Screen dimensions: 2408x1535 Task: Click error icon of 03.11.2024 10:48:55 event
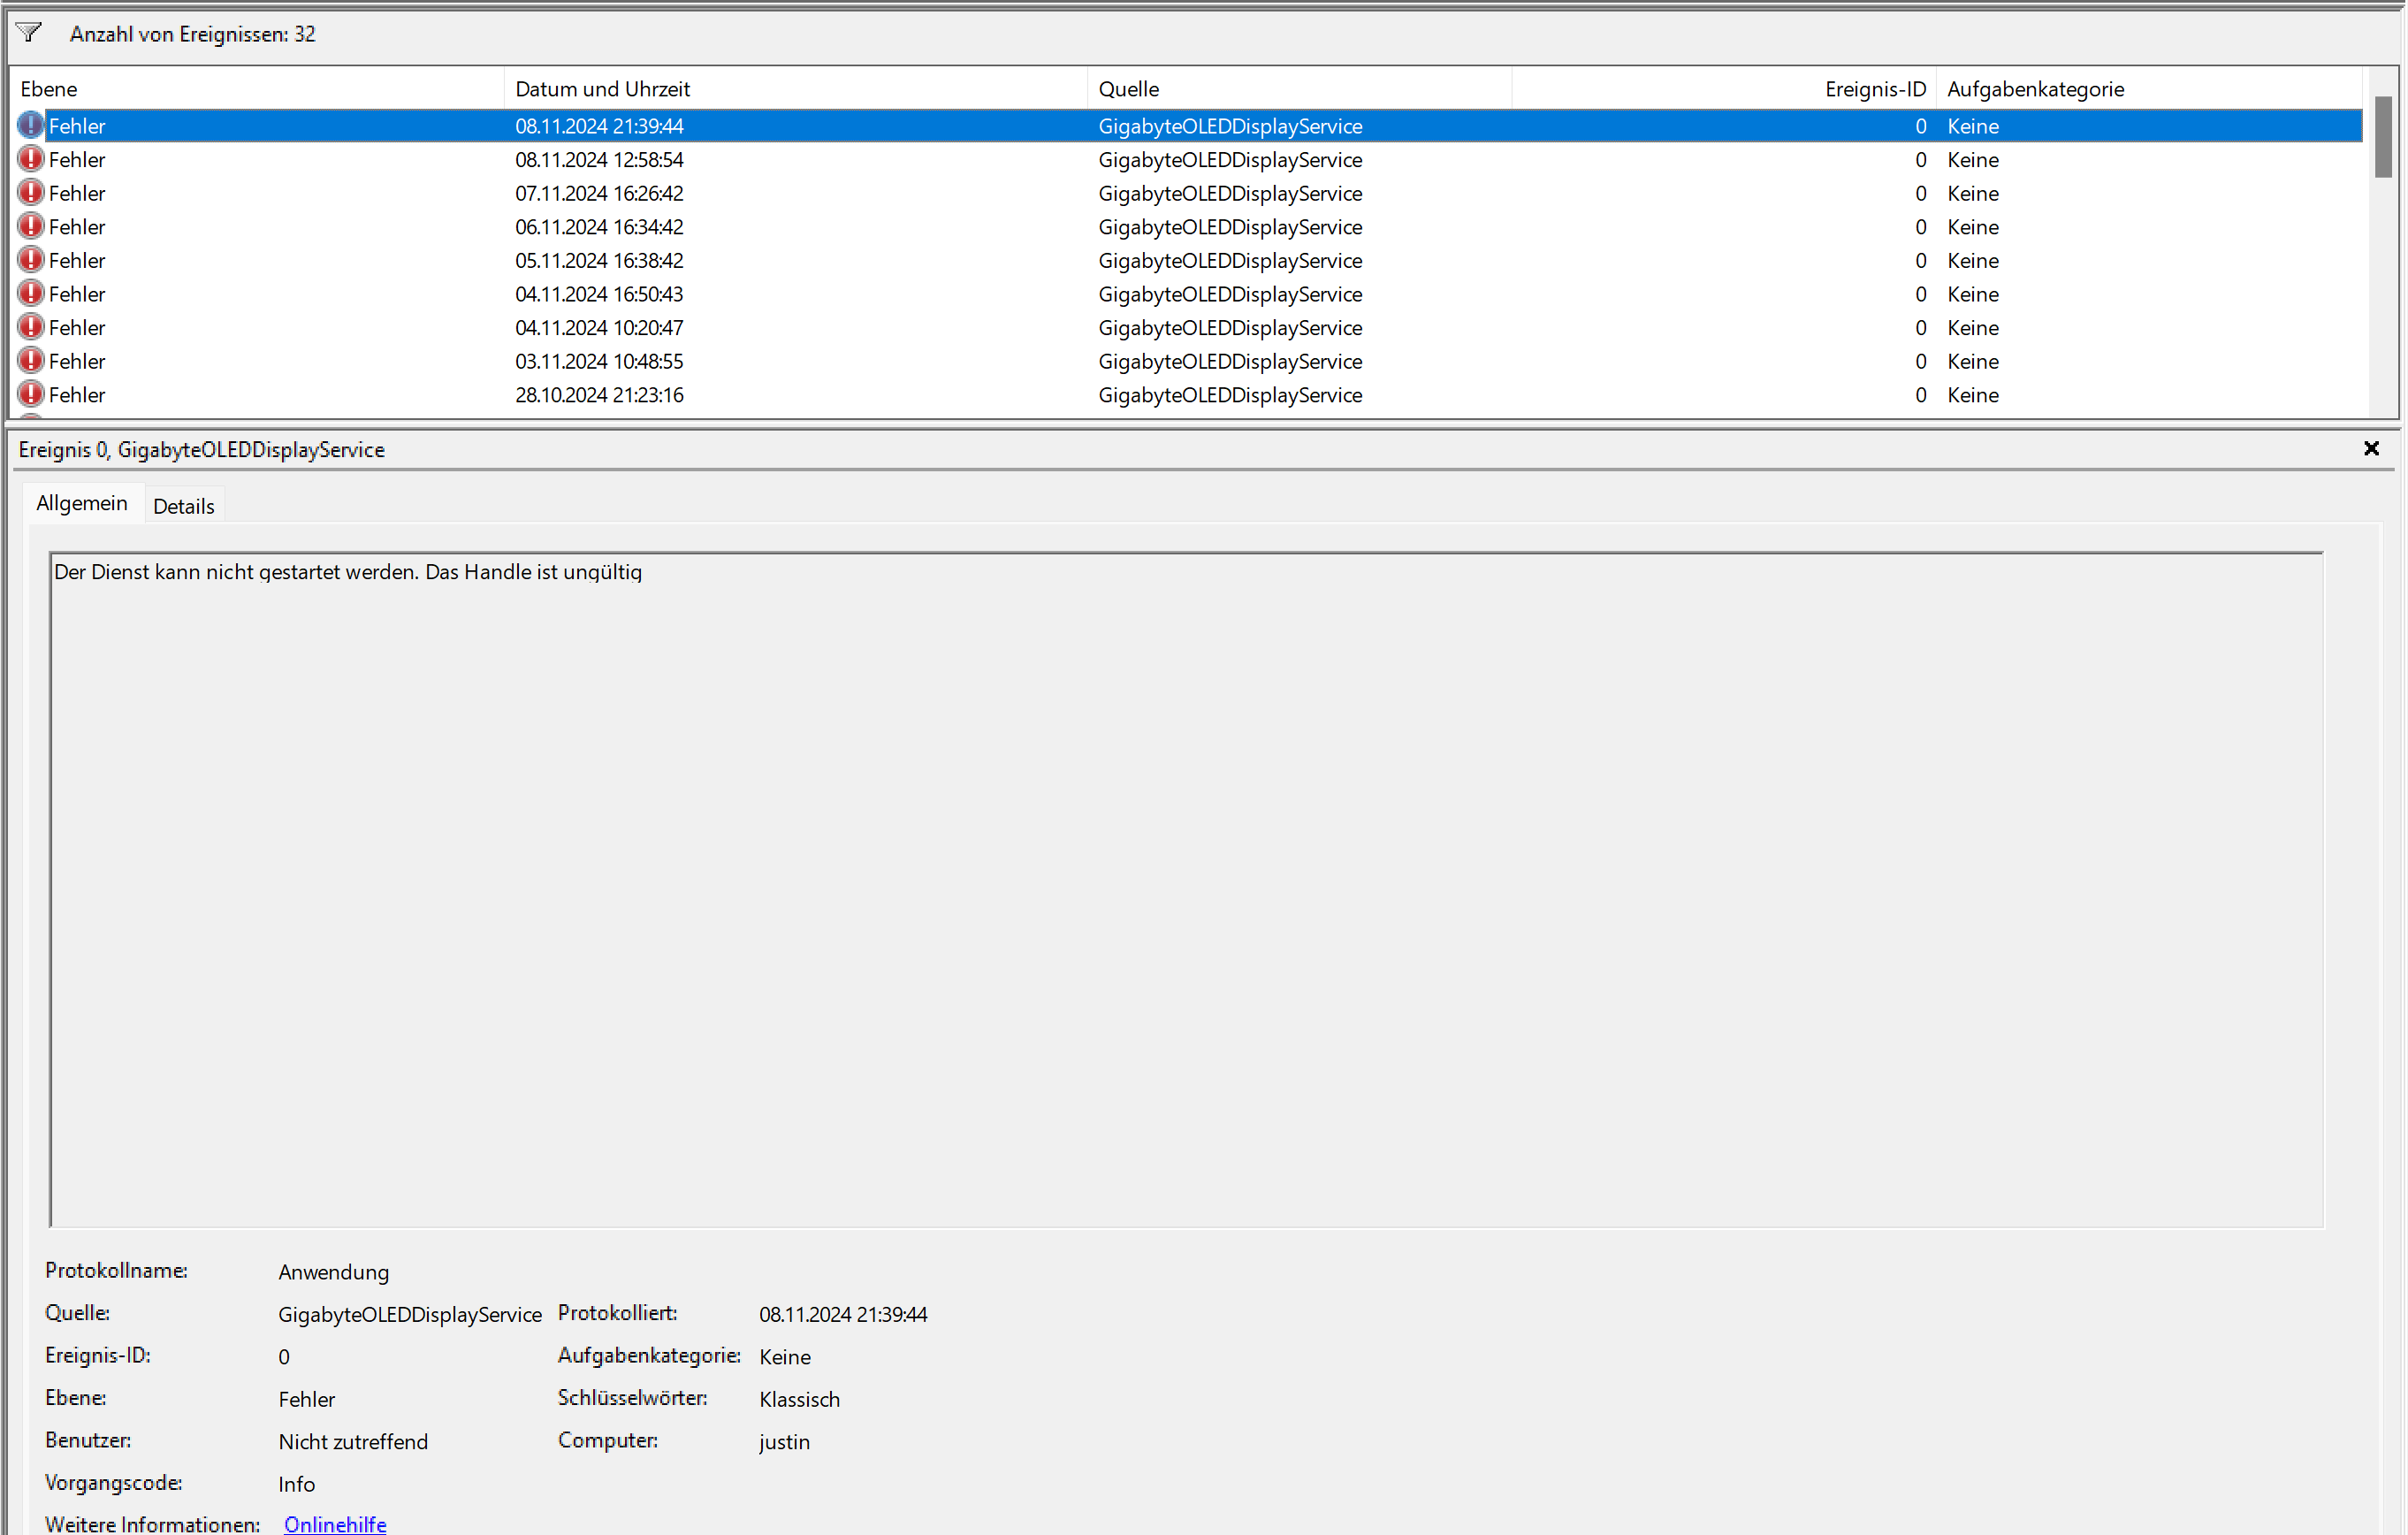31,361
